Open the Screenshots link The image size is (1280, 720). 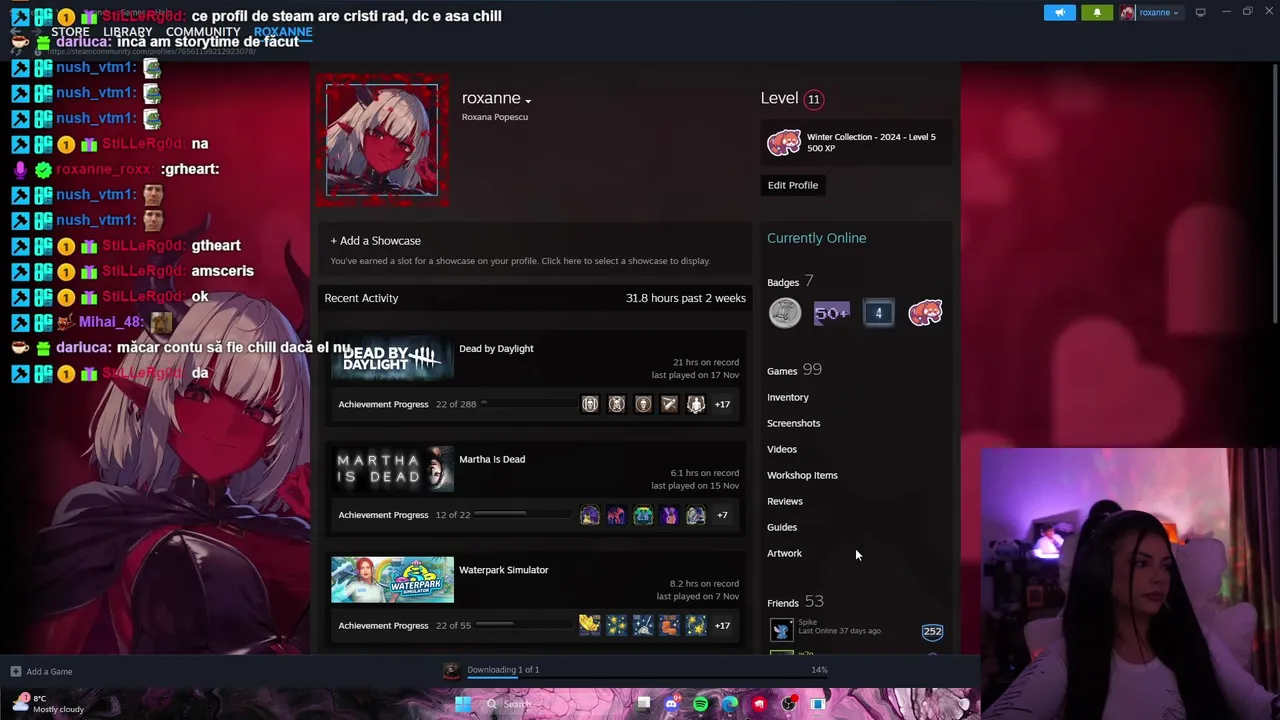tap(794, 423)
